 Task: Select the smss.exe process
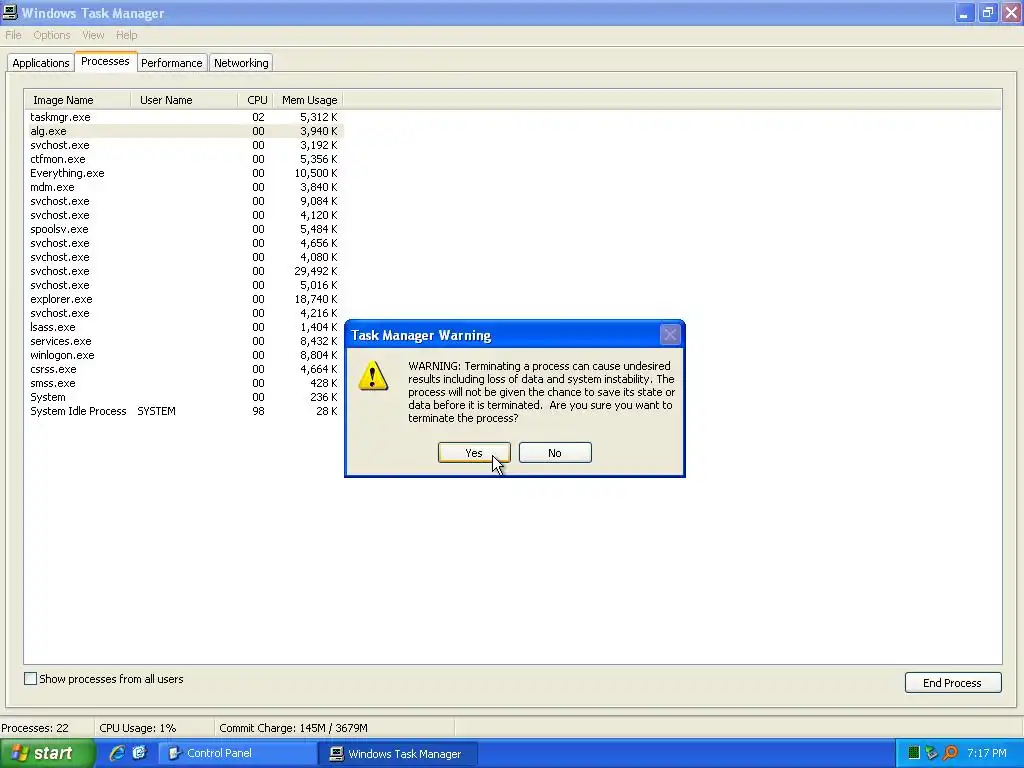tap(184, 383)
